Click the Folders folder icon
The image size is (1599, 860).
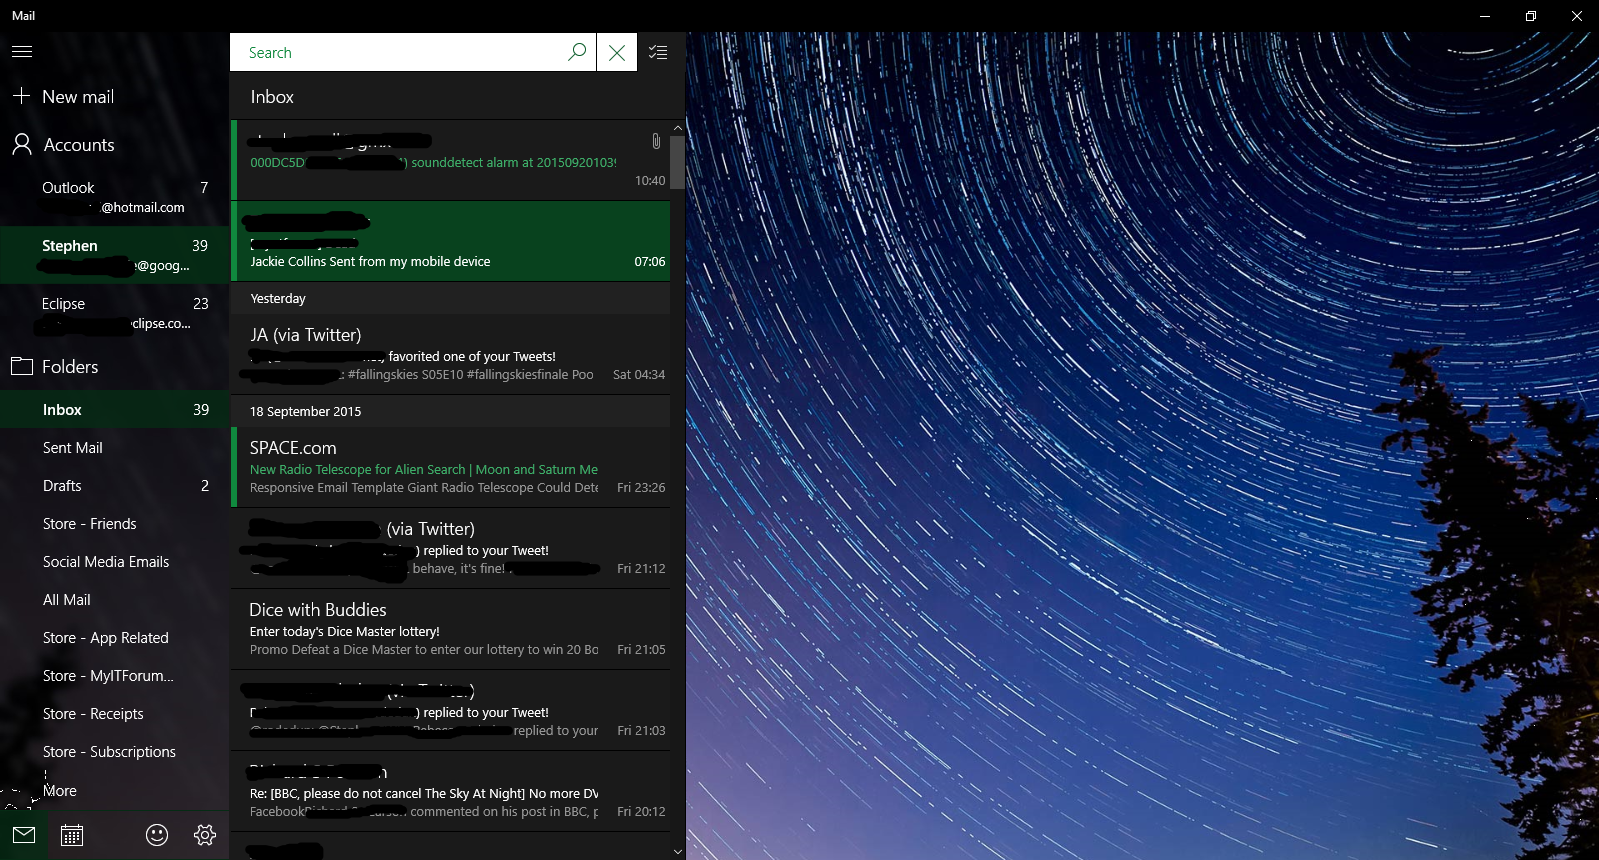22,366
